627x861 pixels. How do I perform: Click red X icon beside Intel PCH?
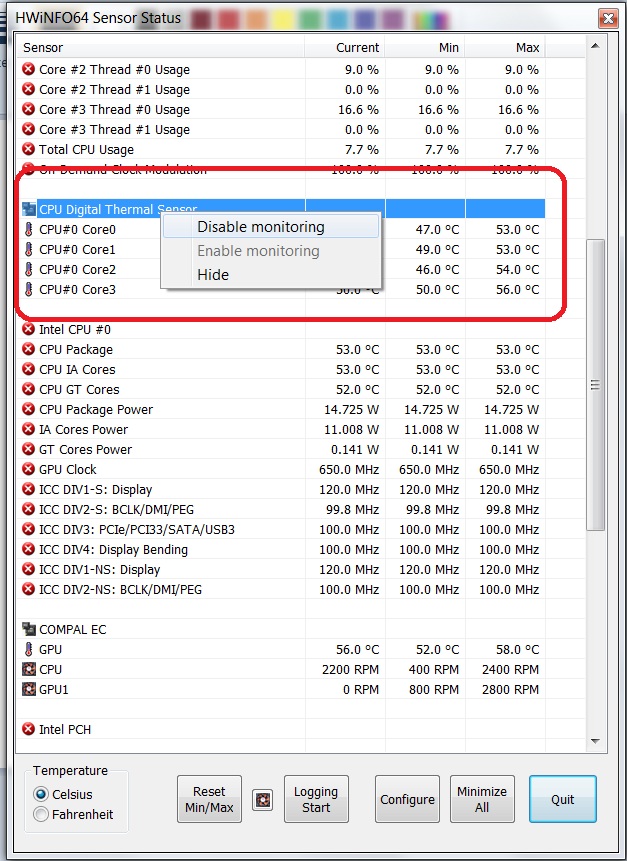click(x=29, y=729)
